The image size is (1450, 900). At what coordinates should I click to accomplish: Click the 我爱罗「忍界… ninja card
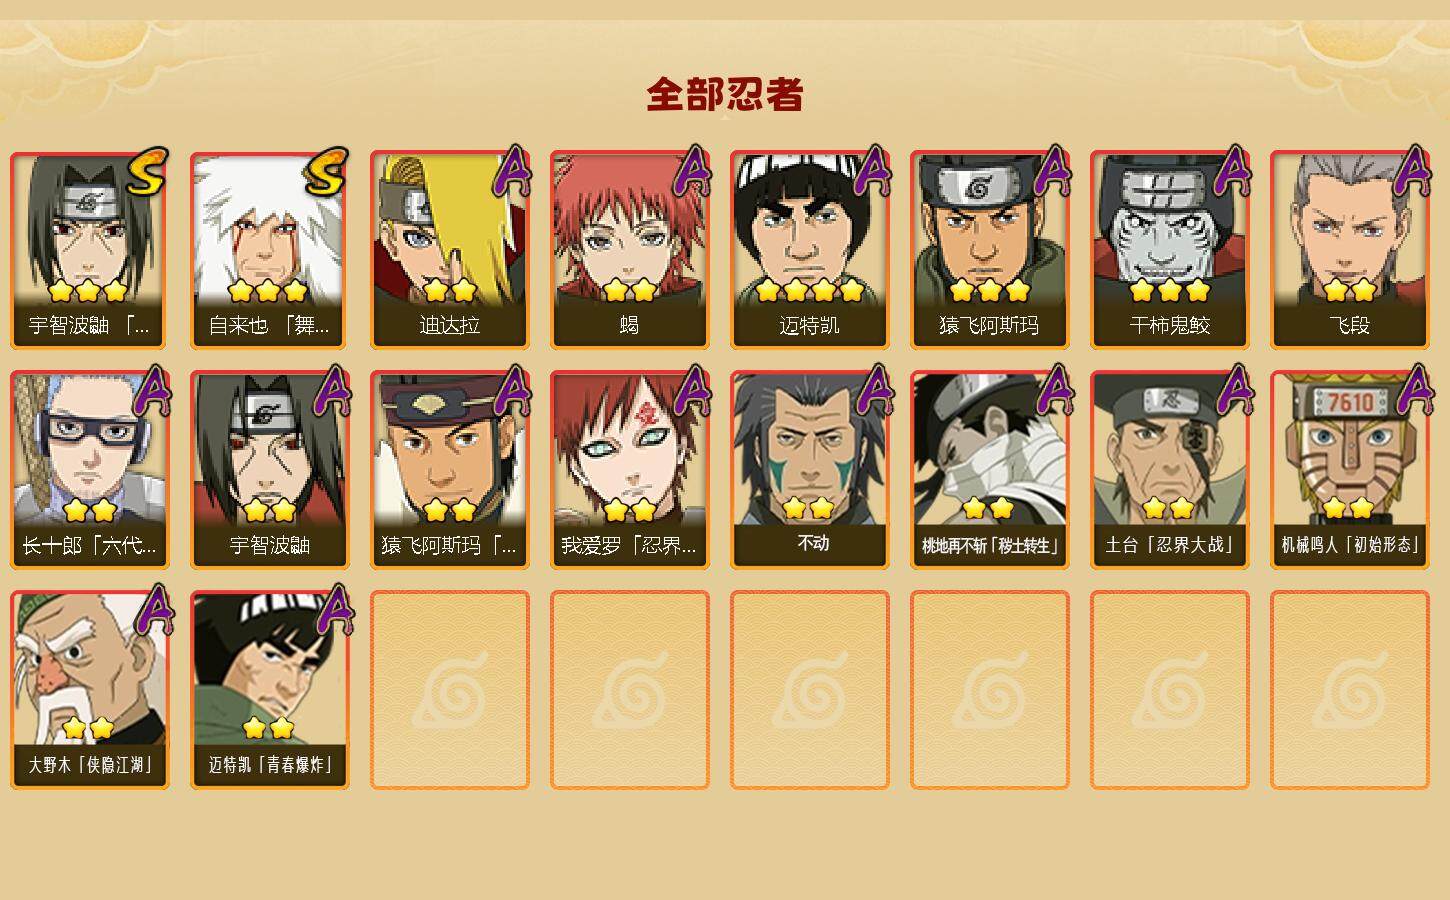click(630, 470)
